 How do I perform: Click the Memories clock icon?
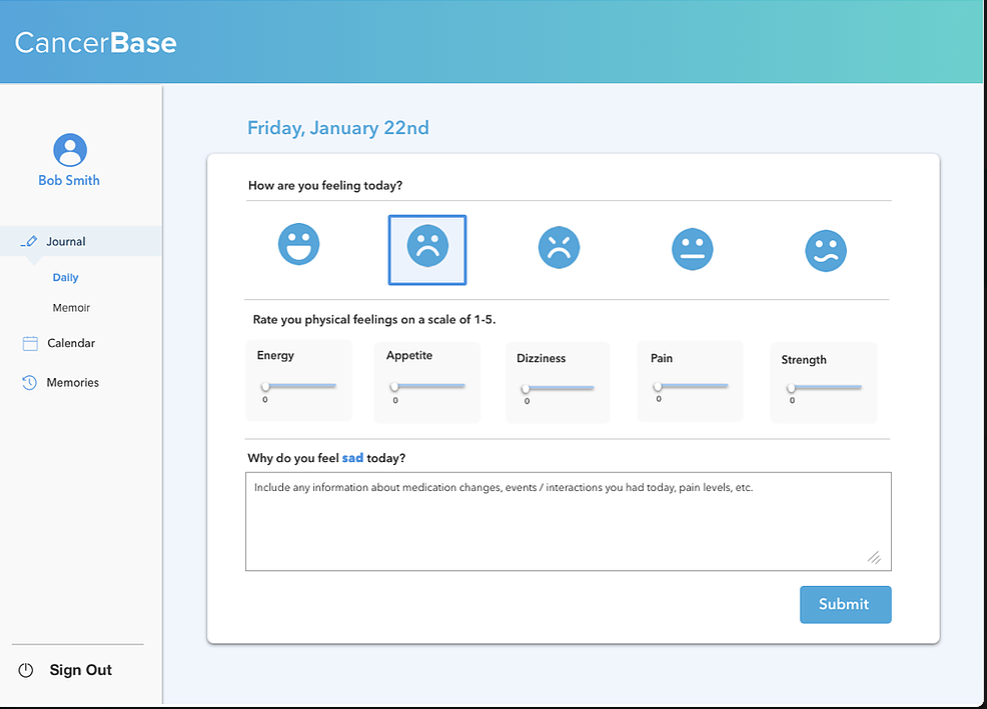(29, 382)
